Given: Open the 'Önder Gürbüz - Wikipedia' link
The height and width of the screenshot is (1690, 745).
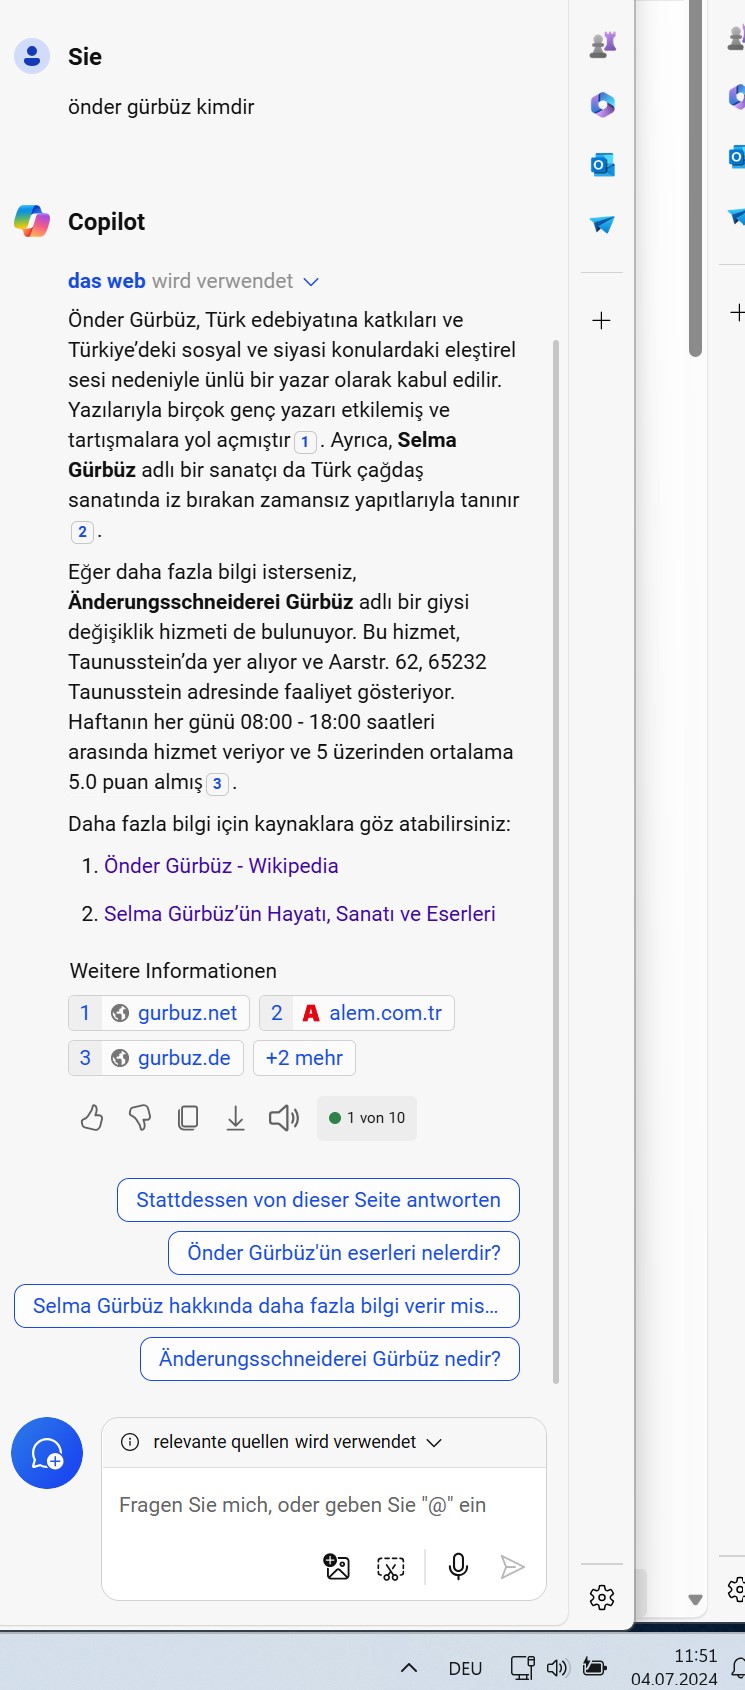Looking at the screenshot, I should coord(221,866).
